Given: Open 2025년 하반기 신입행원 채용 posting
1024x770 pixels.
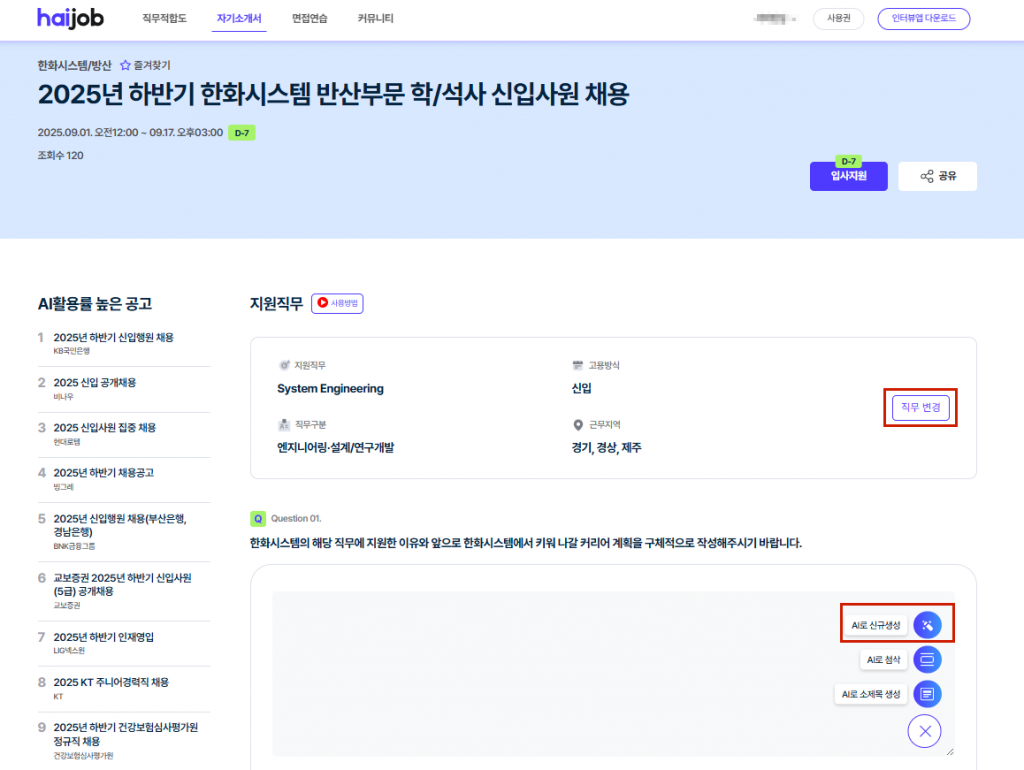Looking at the screenshot, I should point(114,338).
